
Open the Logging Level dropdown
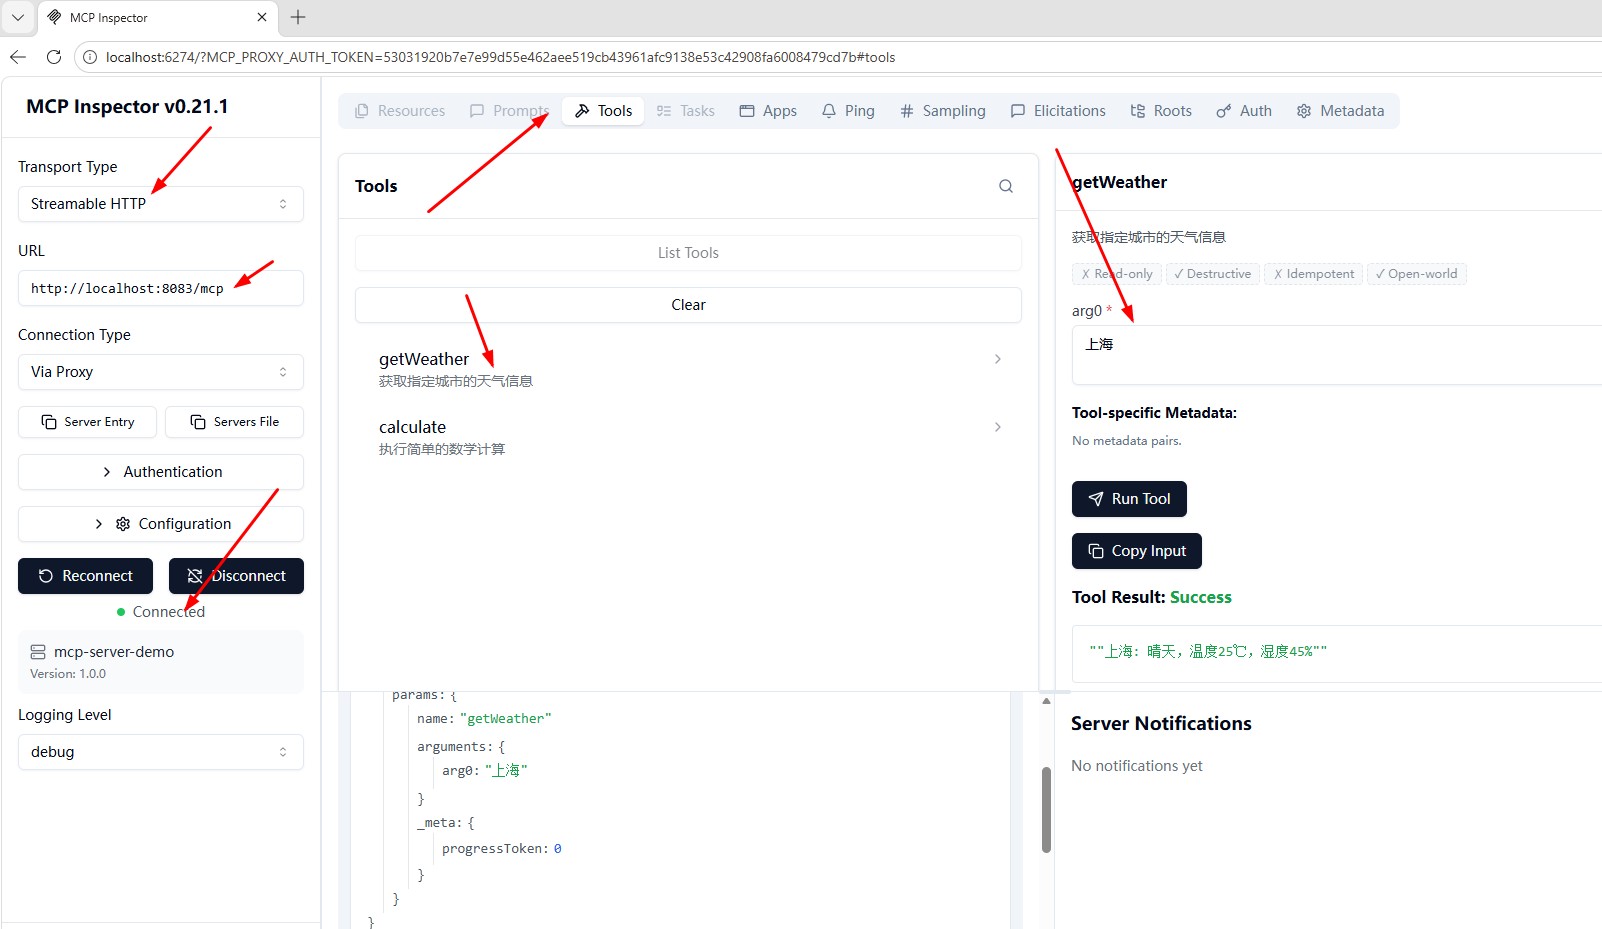pos(160,752)
